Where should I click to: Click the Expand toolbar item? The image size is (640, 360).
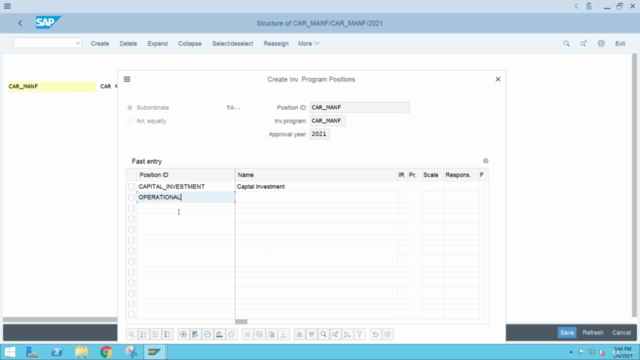pyautogui.click(x=158, y=43)
